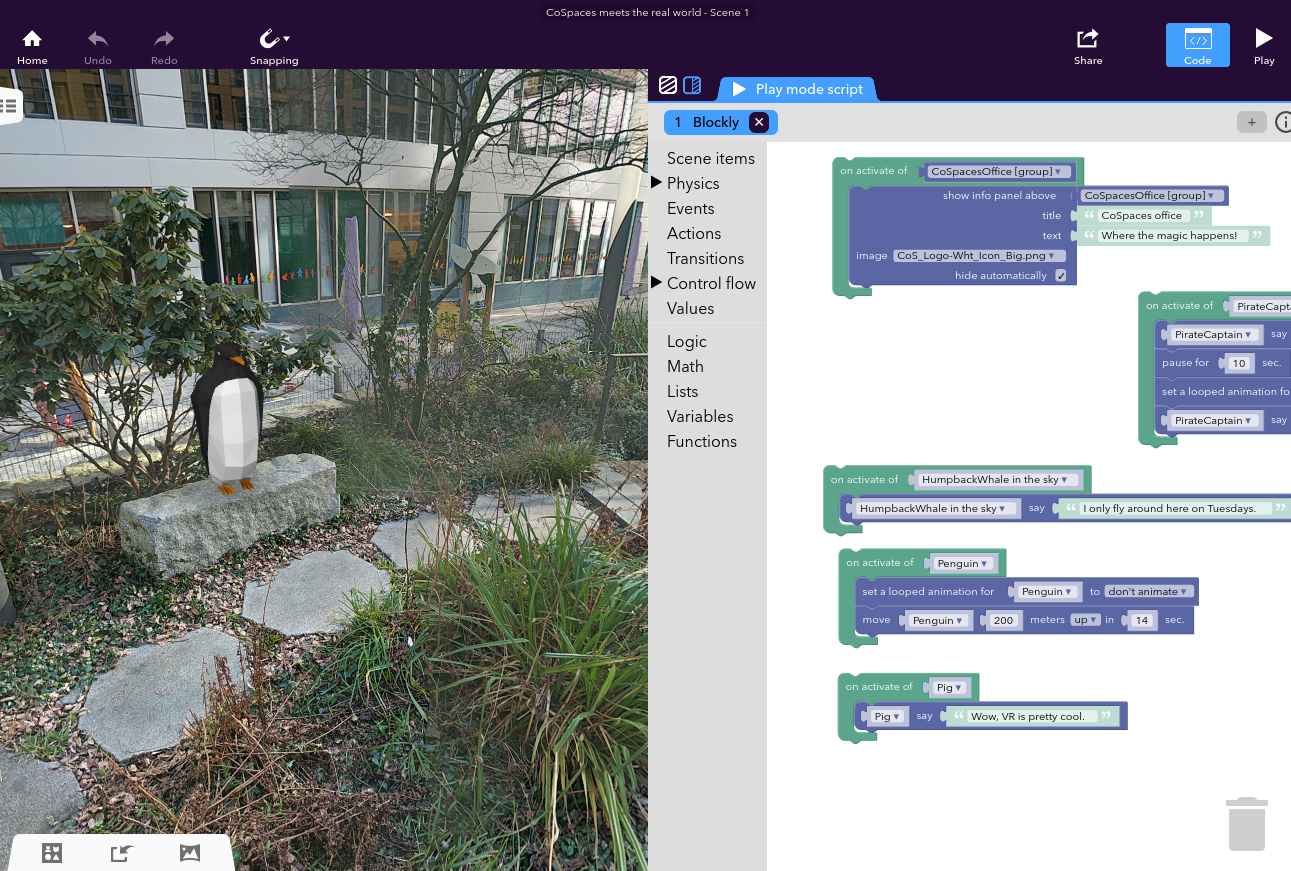Click the Code button
The image size is (1291, 871).
pos(1197,44)
